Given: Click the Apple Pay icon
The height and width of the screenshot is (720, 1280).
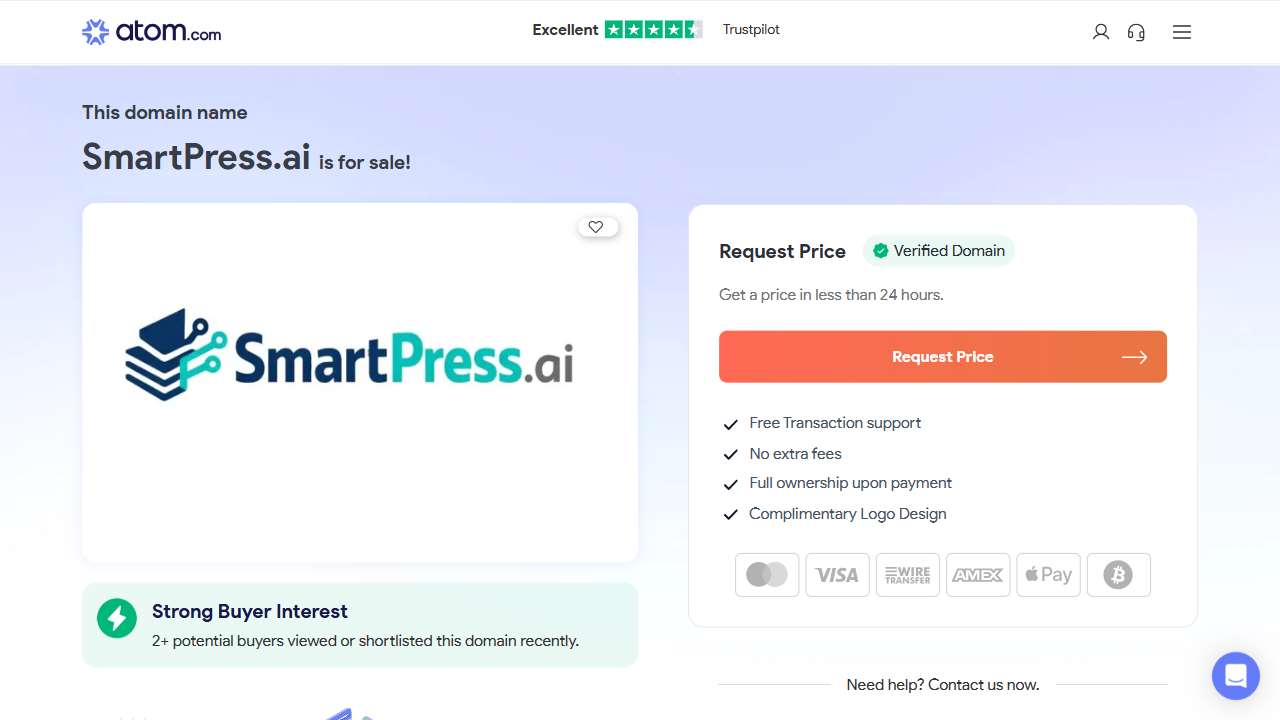Looking at the screenshot, I should 1048,574.
